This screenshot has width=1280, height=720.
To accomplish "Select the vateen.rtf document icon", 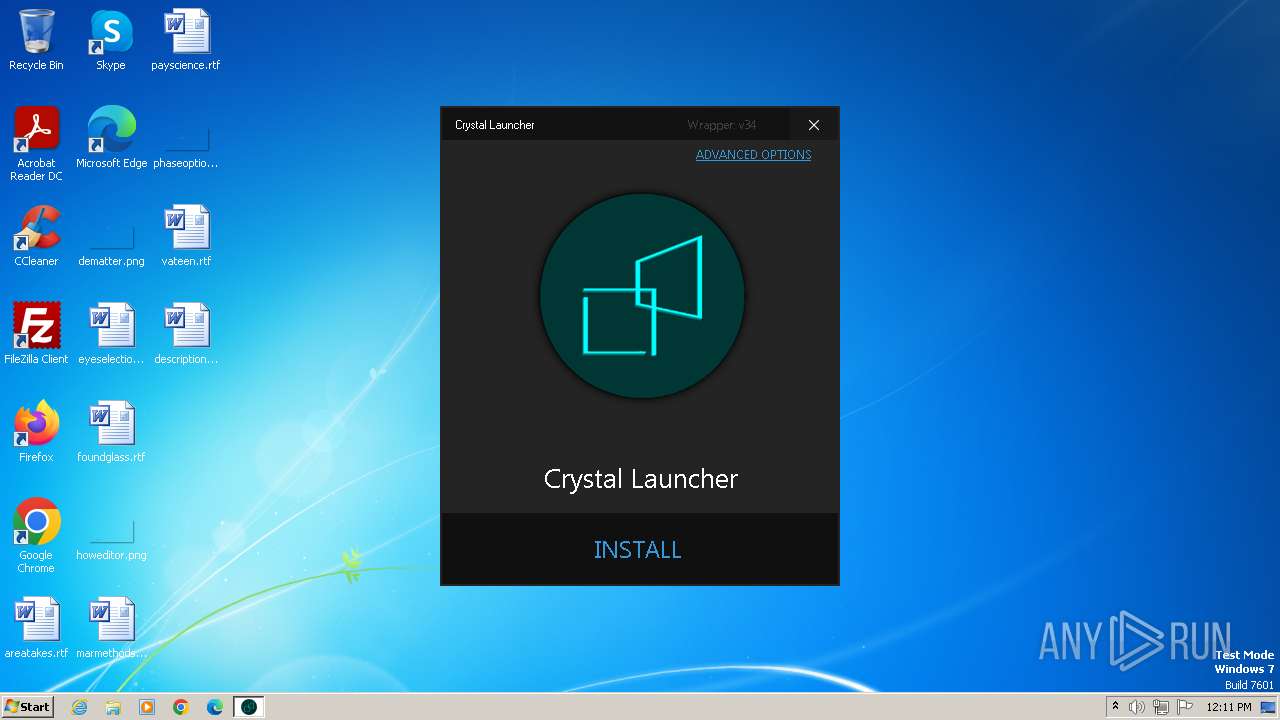I will tap(186, 236).
